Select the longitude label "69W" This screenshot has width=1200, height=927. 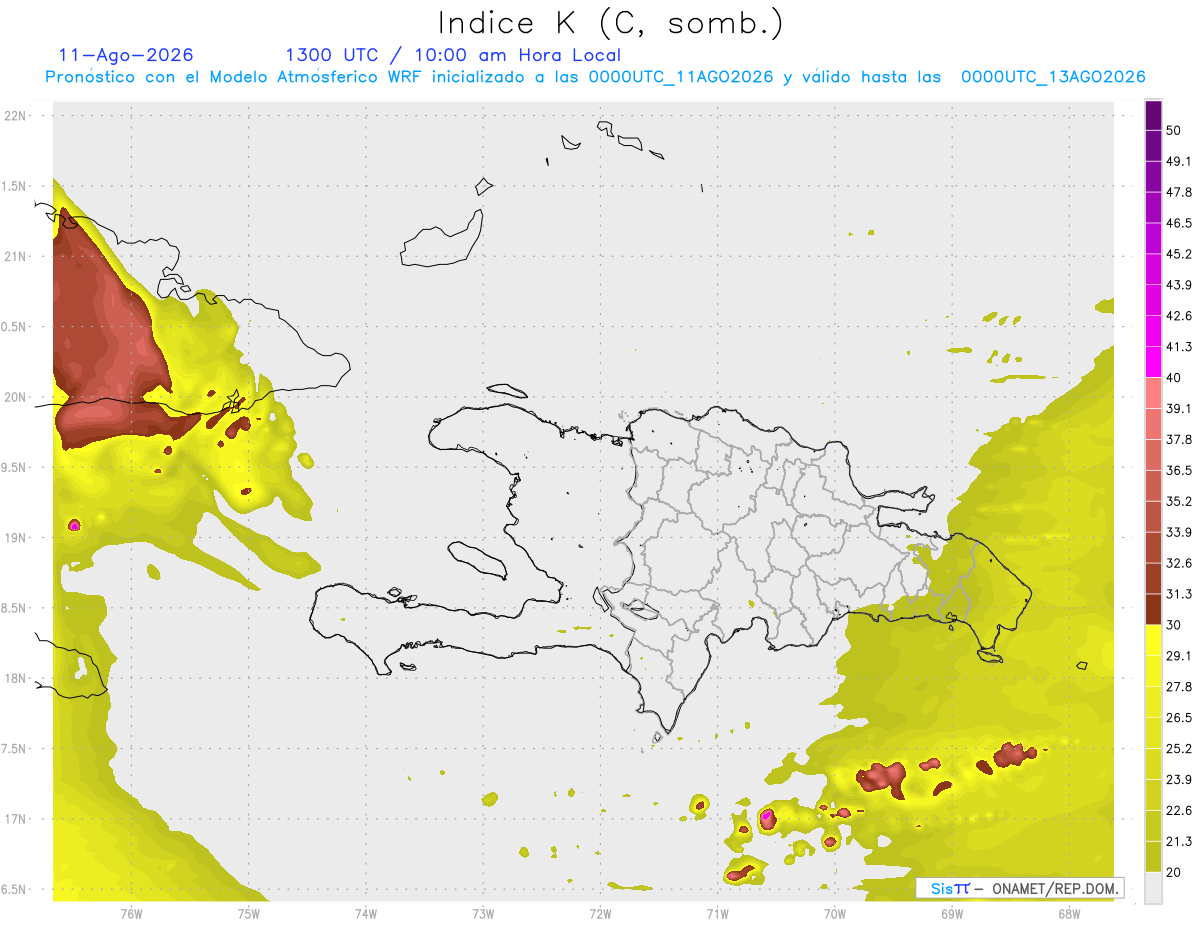(x=952, y=913)
